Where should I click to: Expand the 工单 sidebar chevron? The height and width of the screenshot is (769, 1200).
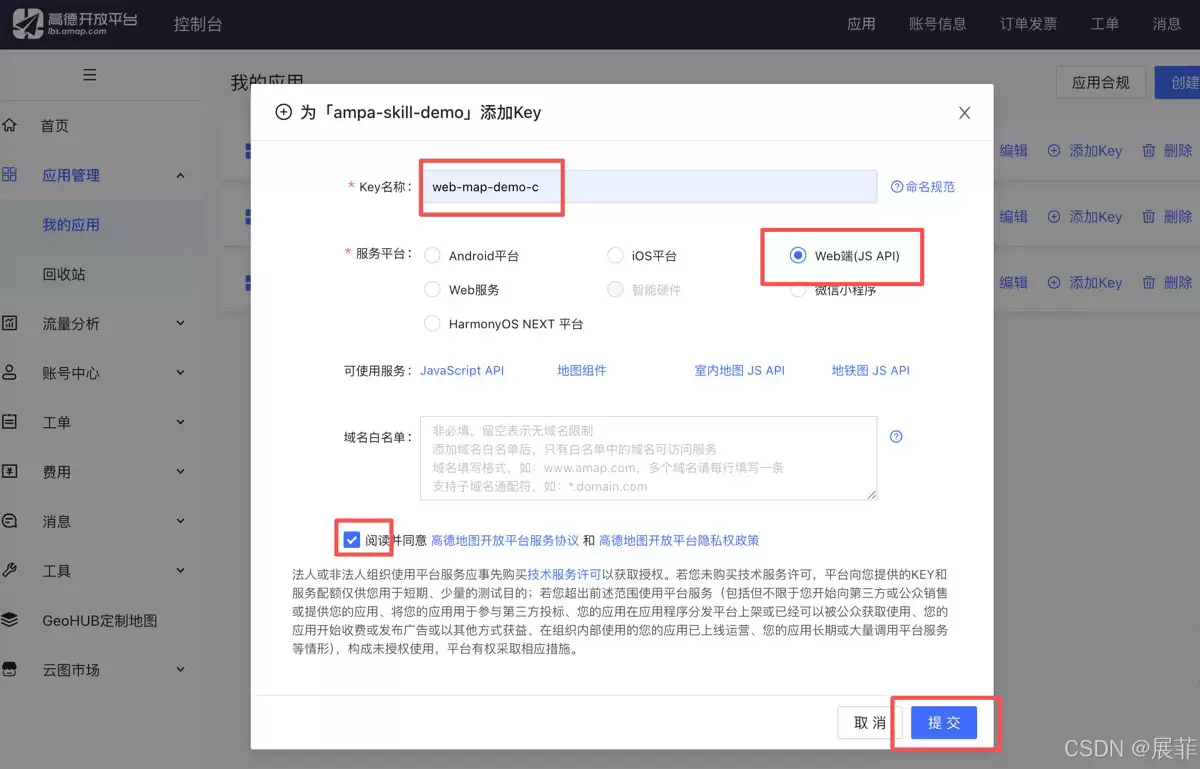coord(181,422)
